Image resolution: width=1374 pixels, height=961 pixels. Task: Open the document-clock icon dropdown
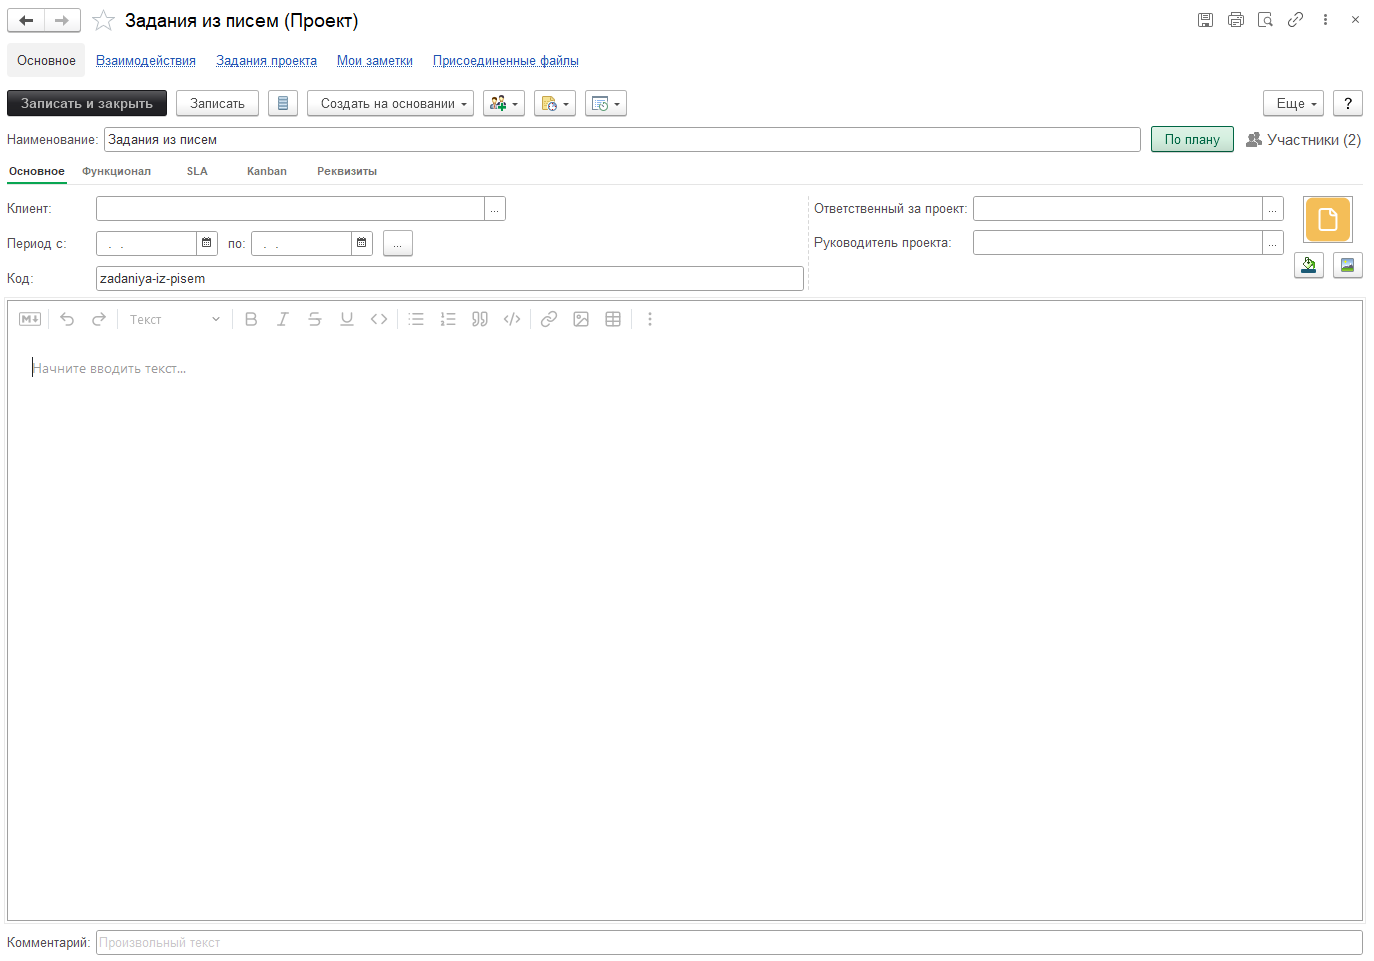pyautogui.click(x=555, y=103)
